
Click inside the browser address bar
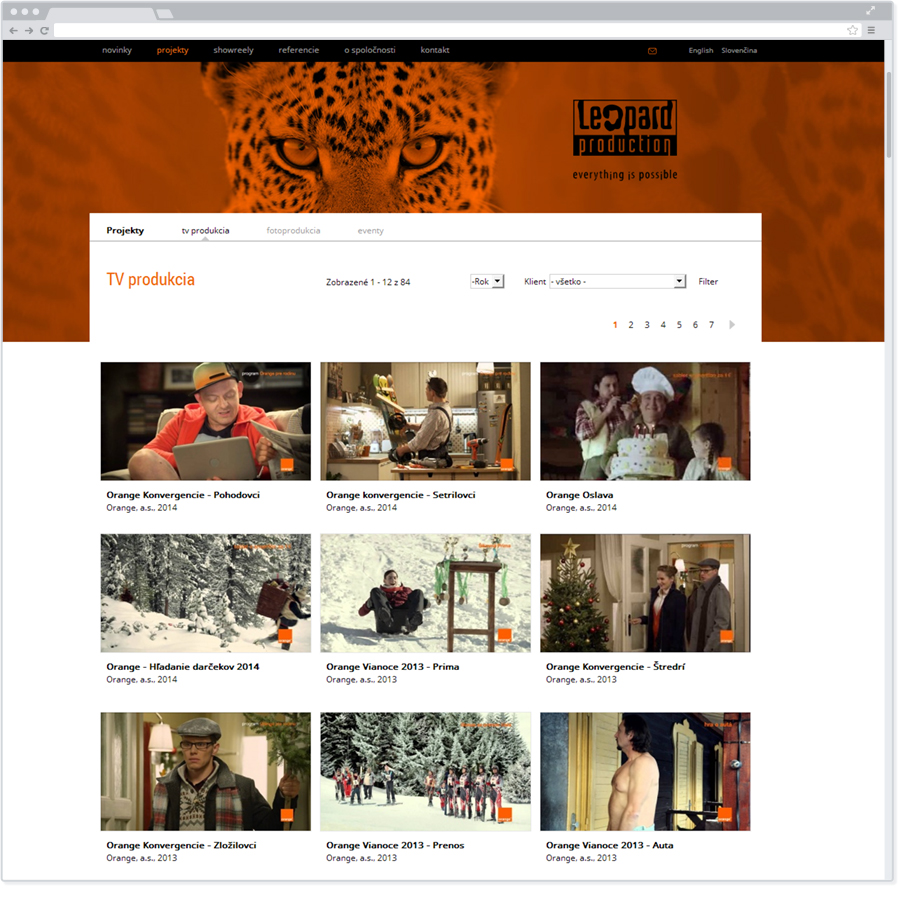(400, 31)
